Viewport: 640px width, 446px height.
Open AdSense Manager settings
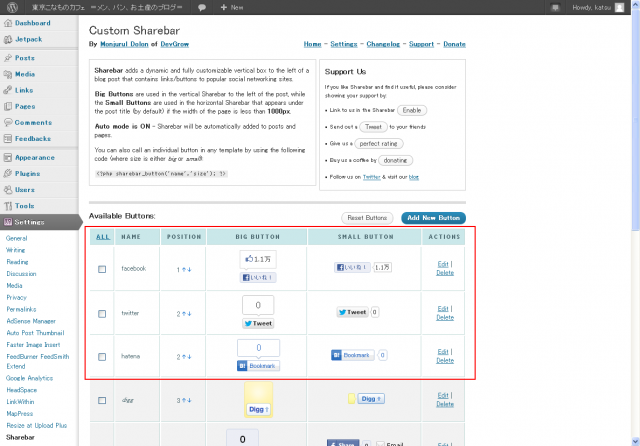pos(31,321)
